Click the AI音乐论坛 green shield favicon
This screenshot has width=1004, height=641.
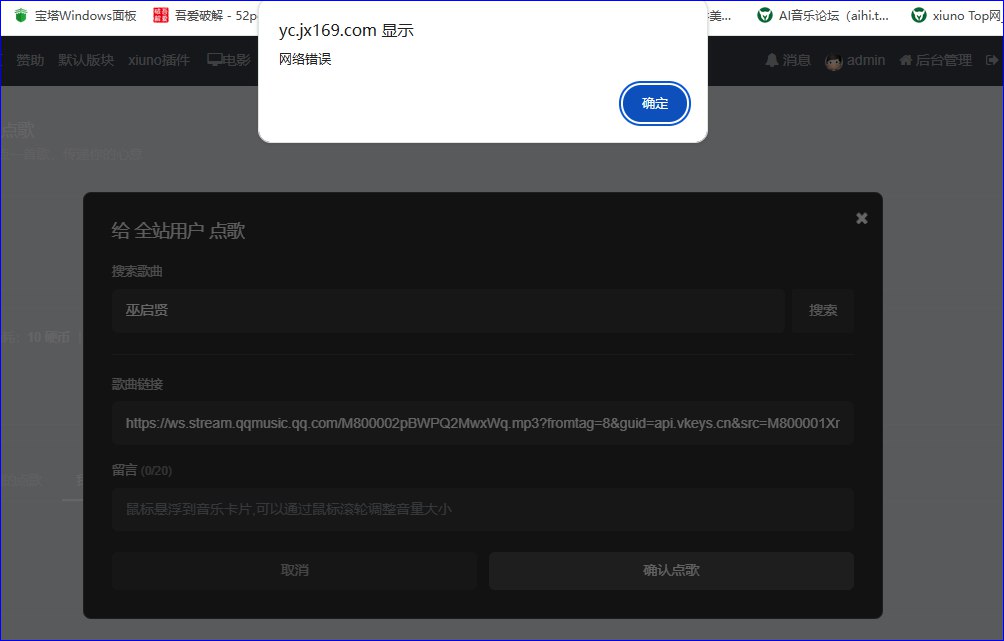pyautogui.click(x=766, y=15)
